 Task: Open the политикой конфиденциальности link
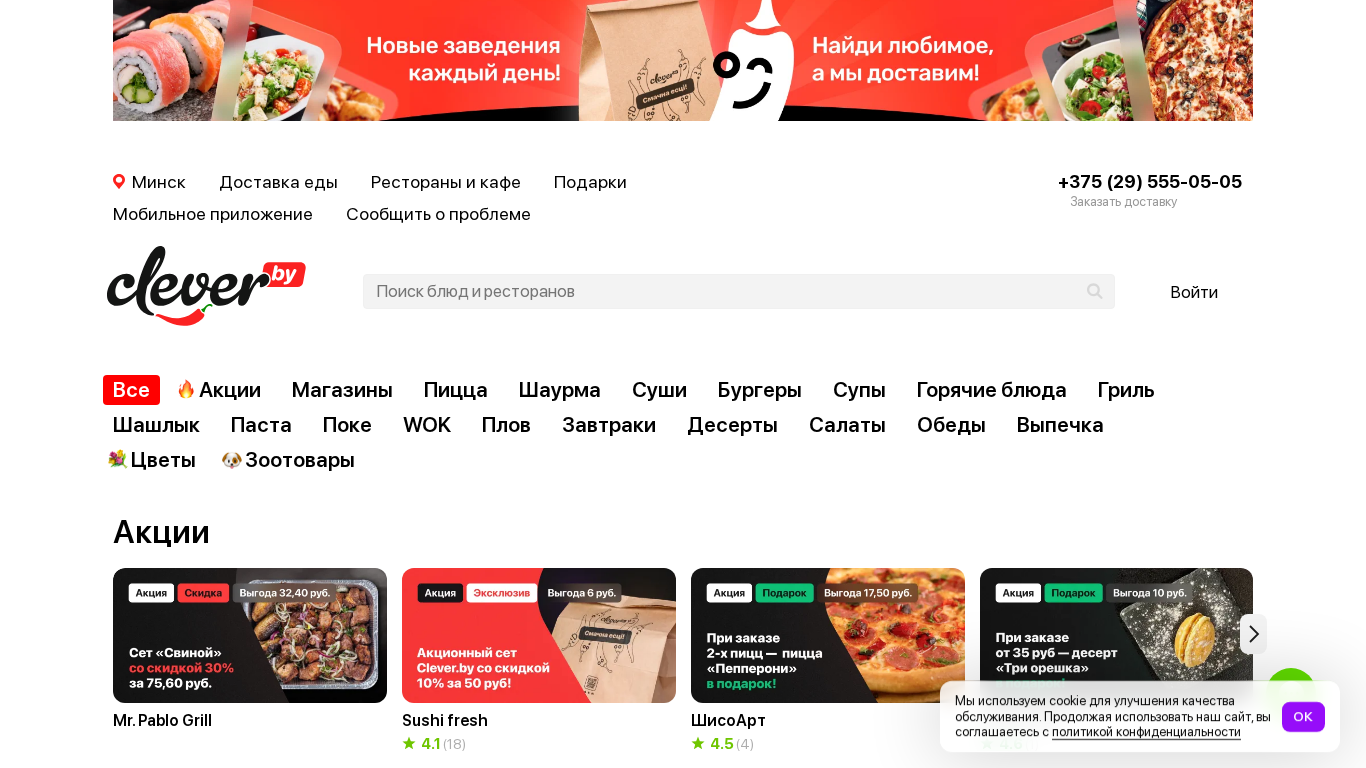(x=1146, y=732)
